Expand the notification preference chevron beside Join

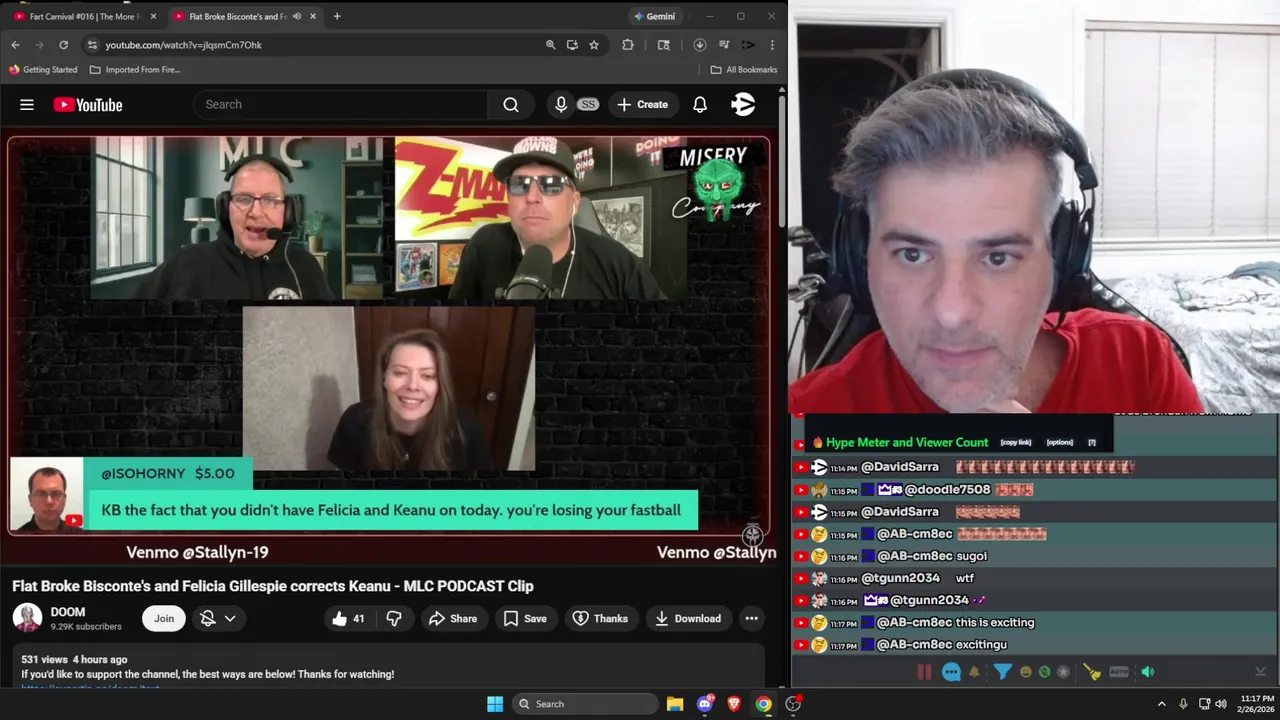(230, 618)
